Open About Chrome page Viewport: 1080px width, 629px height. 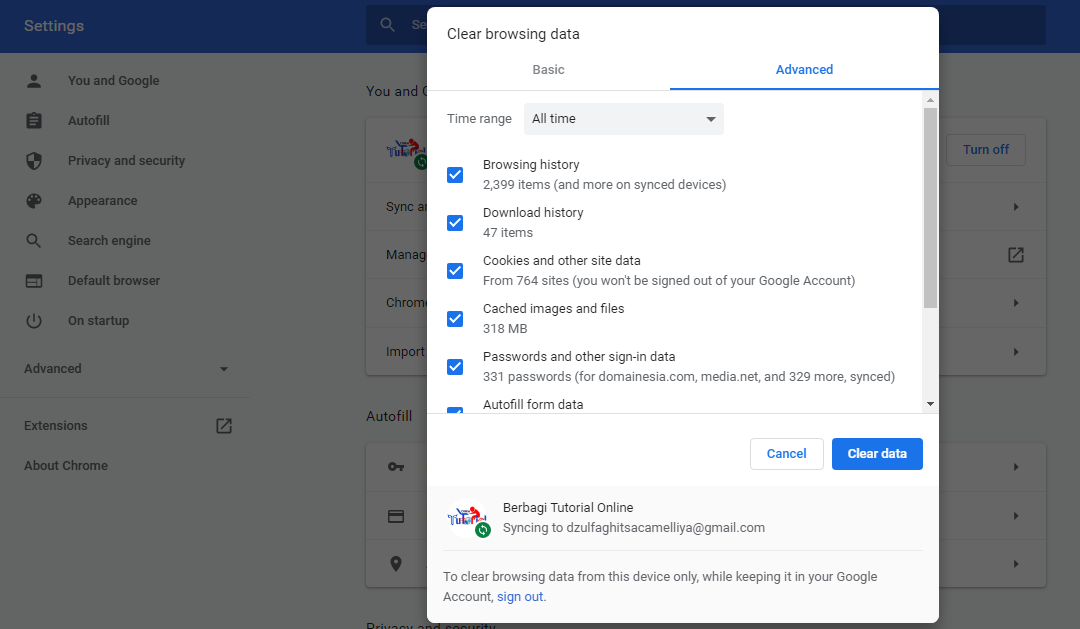(x=66, y=466)
